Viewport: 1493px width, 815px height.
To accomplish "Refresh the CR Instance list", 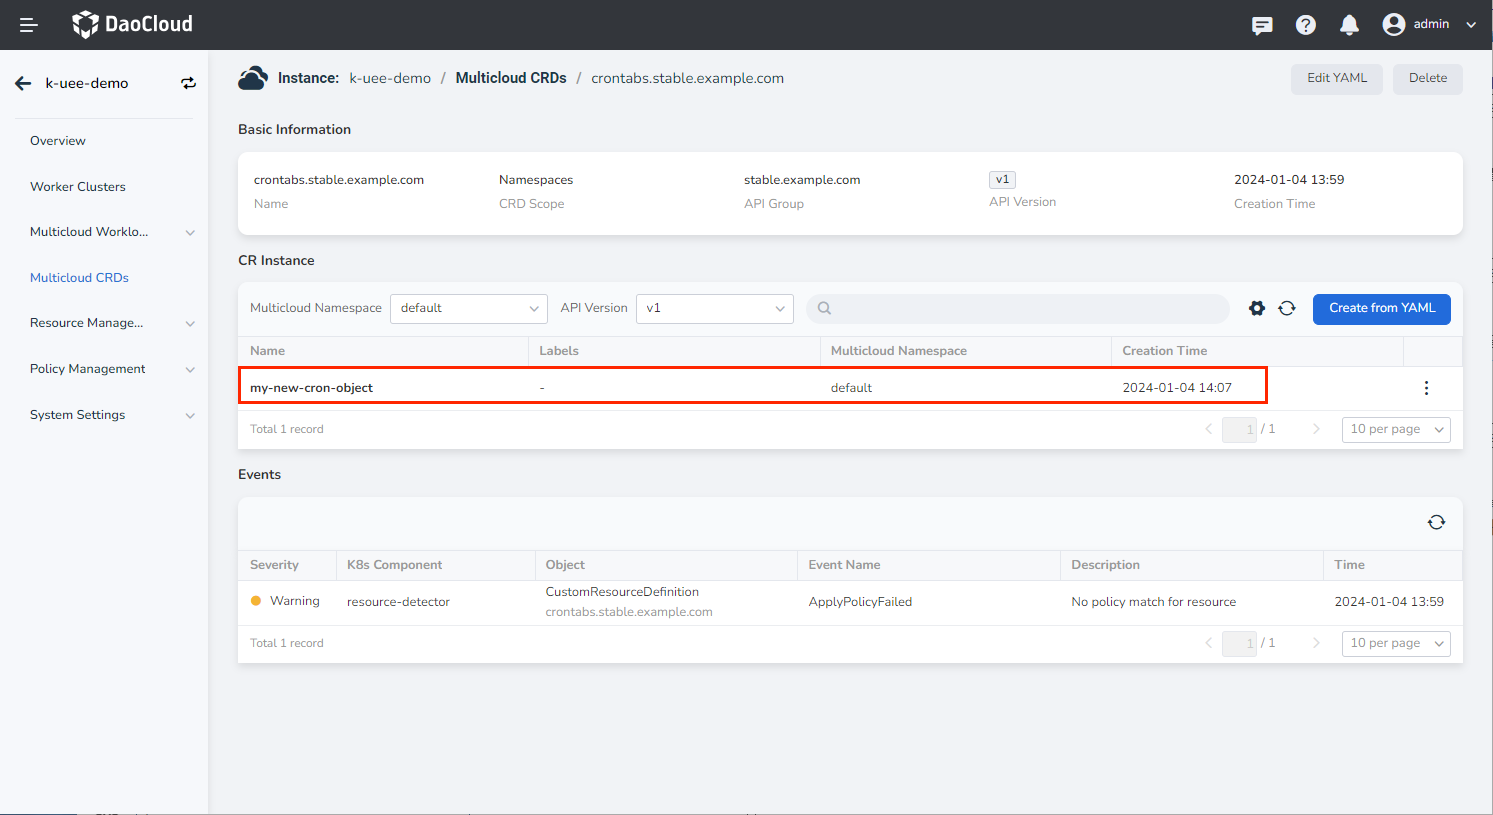I will (x=1287, y=308).
